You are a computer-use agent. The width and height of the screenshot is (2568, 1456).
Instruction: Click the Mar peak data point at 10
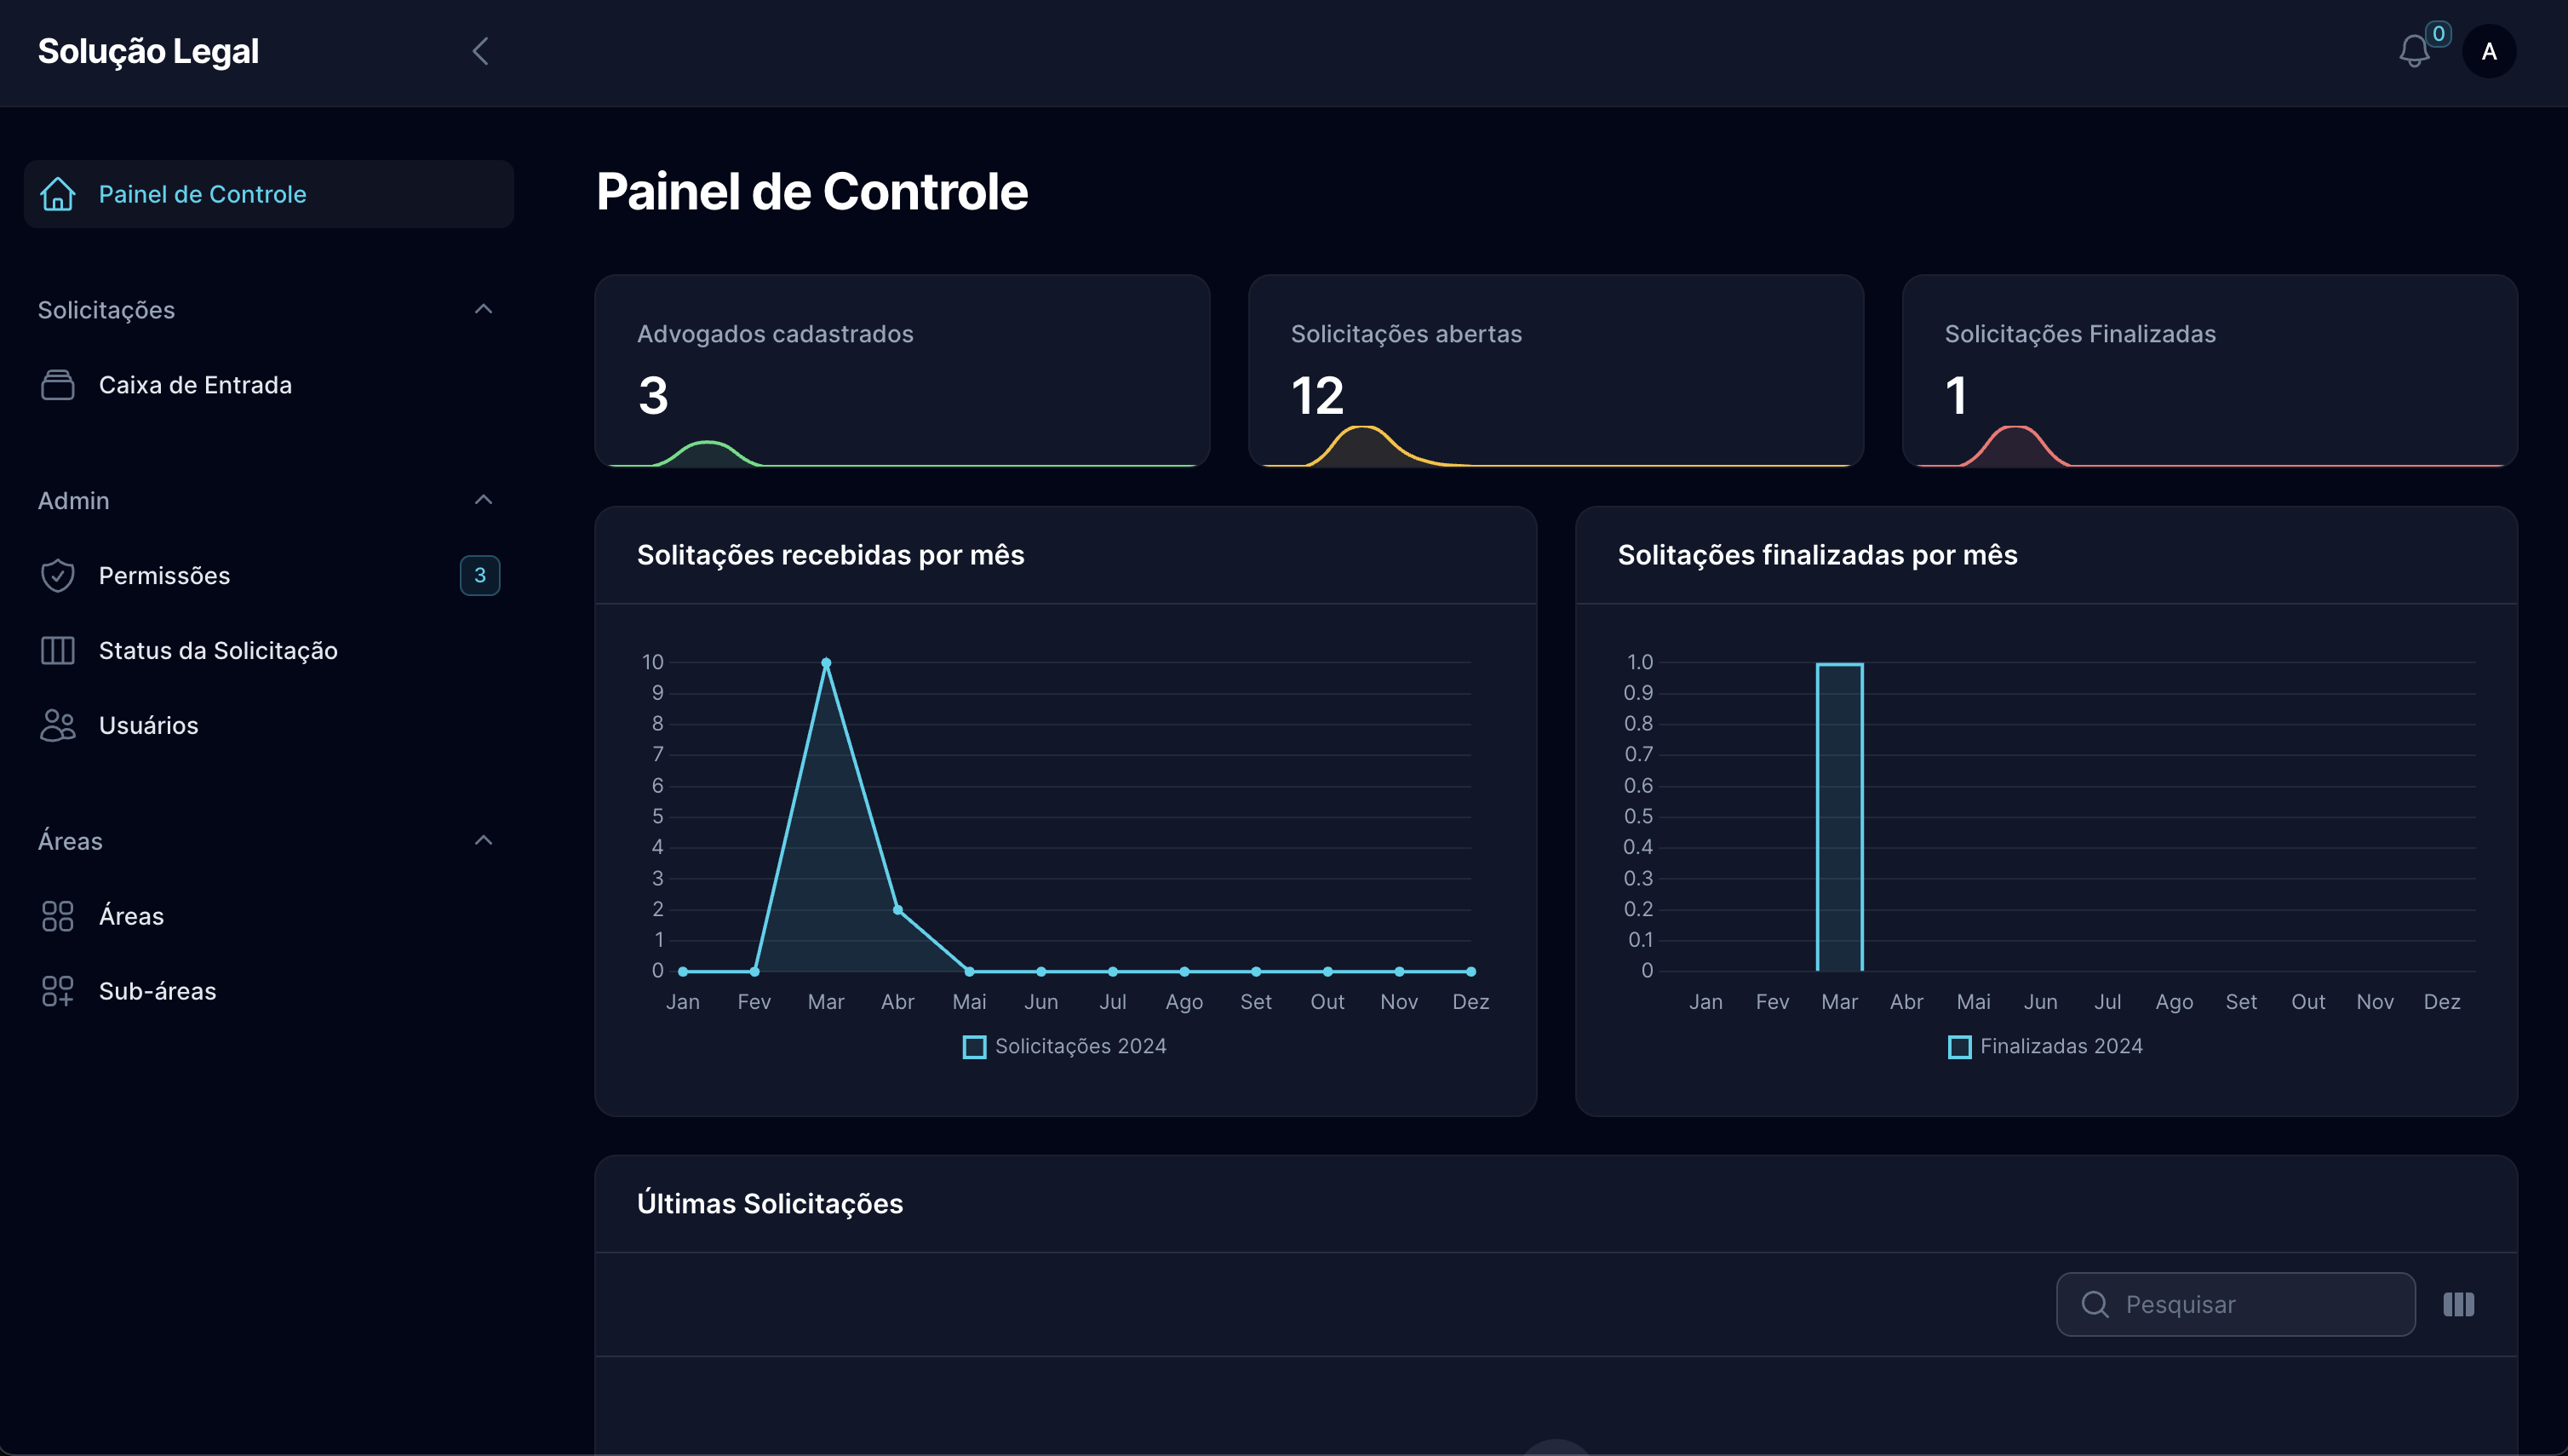pyautogui.click(x=826, y=663)
